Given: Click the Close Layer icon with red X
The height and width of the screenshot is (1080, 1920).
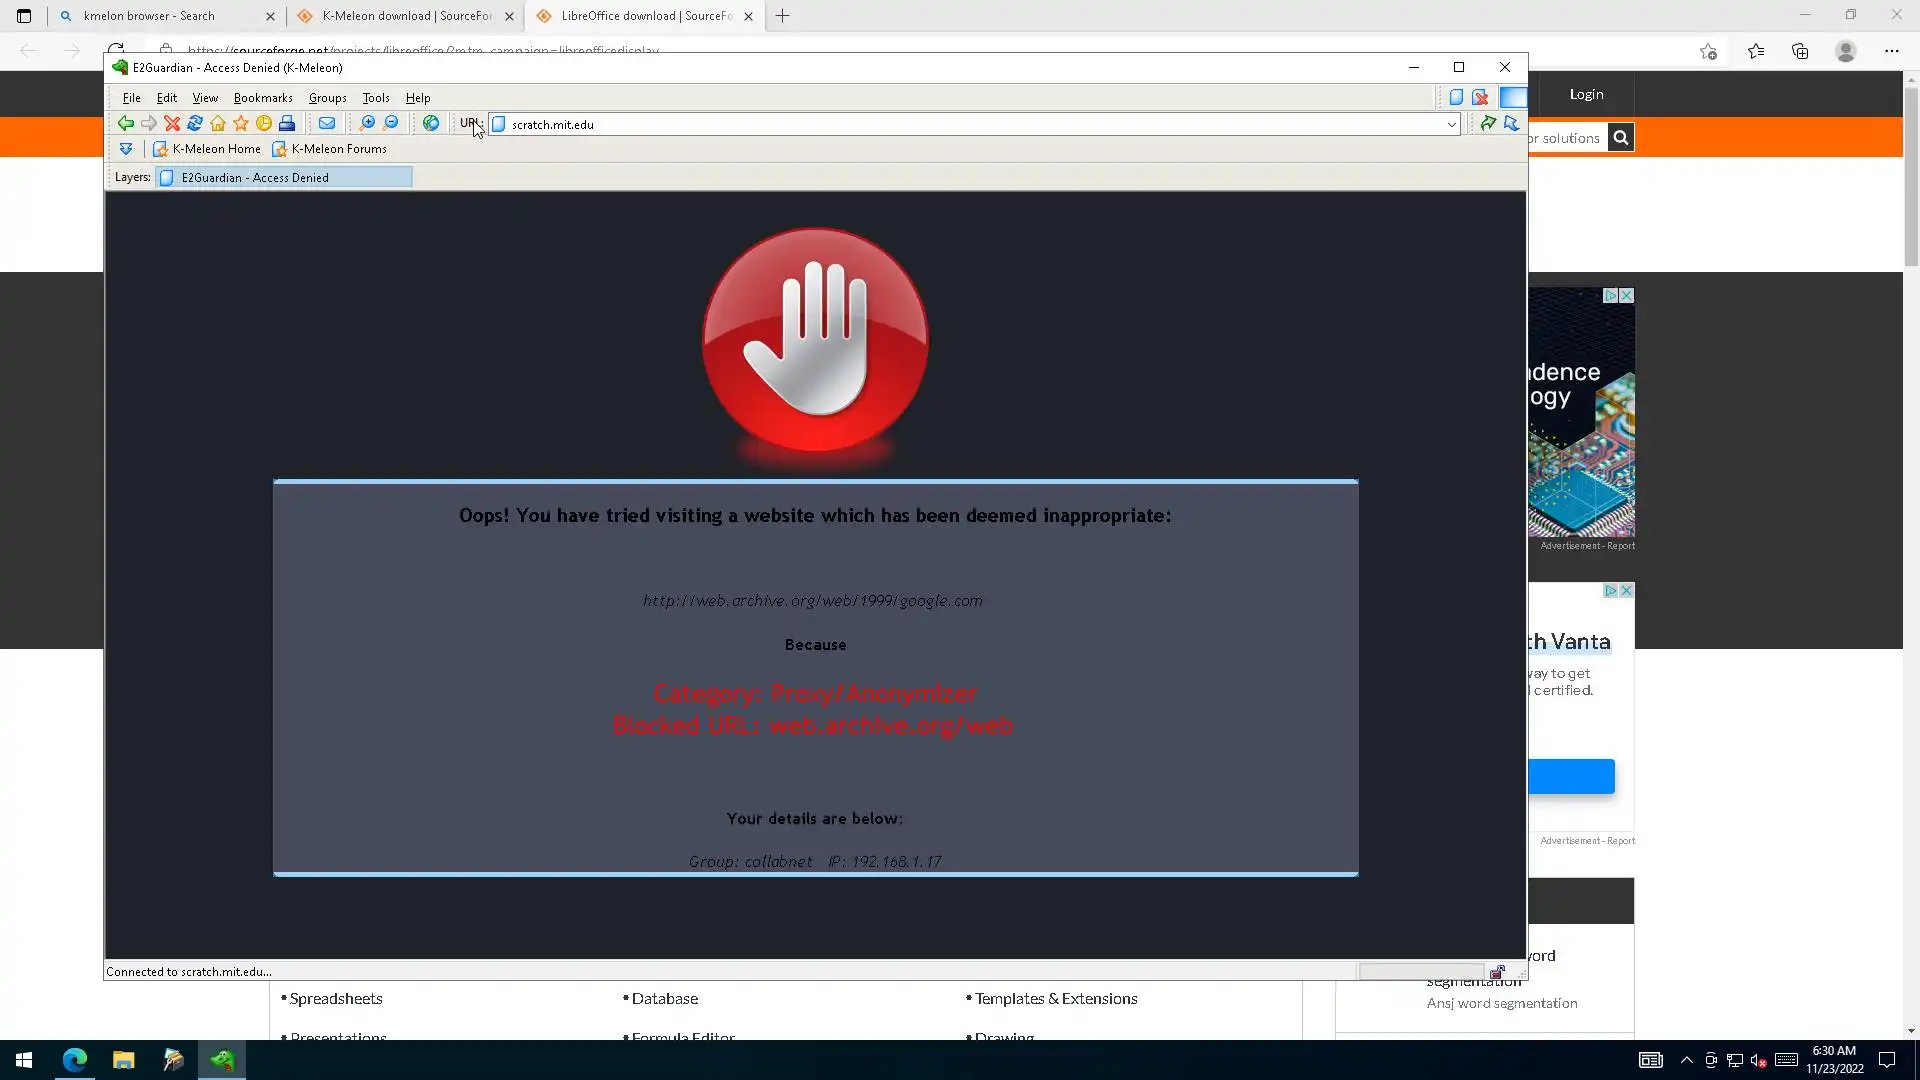Looking at the screenshot, I should (x=1480, y=97).
